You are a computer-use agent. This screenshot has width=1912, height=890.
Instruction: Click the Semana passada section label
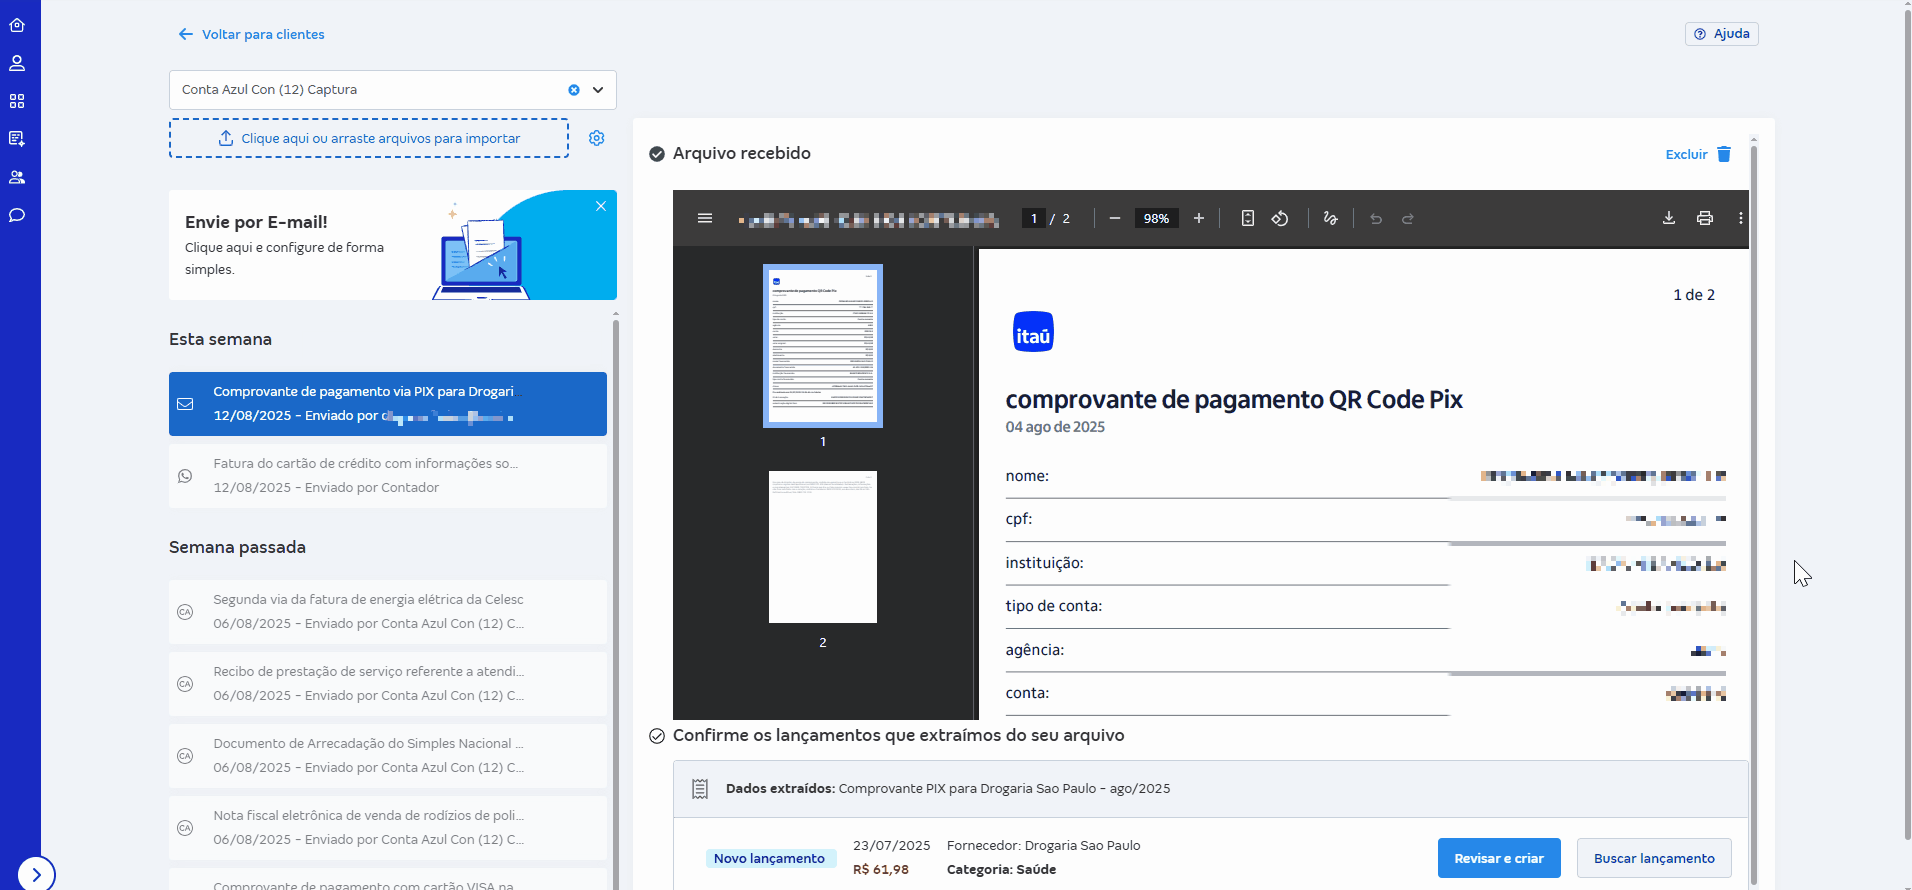tap(237, 547)
